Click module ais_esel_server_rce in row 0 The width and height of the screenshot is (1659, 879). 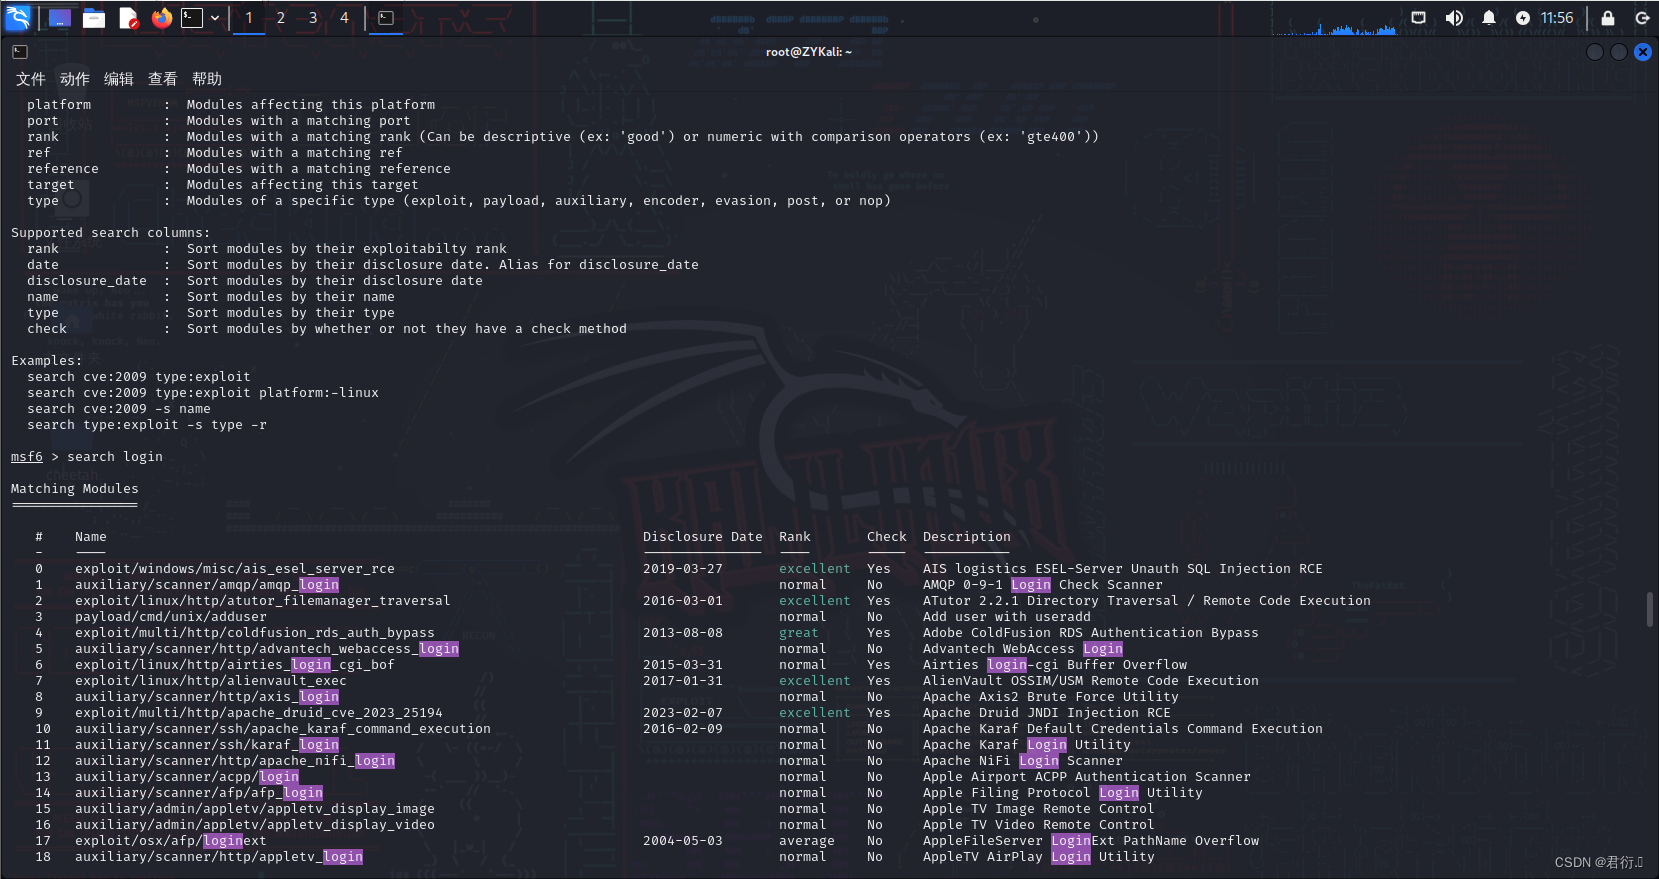tap(235, 569)
